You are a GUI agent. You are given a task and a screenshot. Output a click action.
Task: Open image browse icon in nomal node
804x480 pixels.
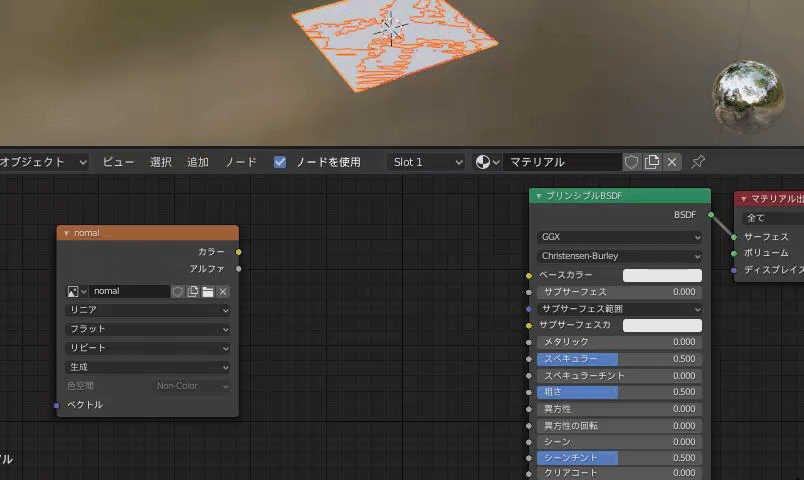click(77, 292)
